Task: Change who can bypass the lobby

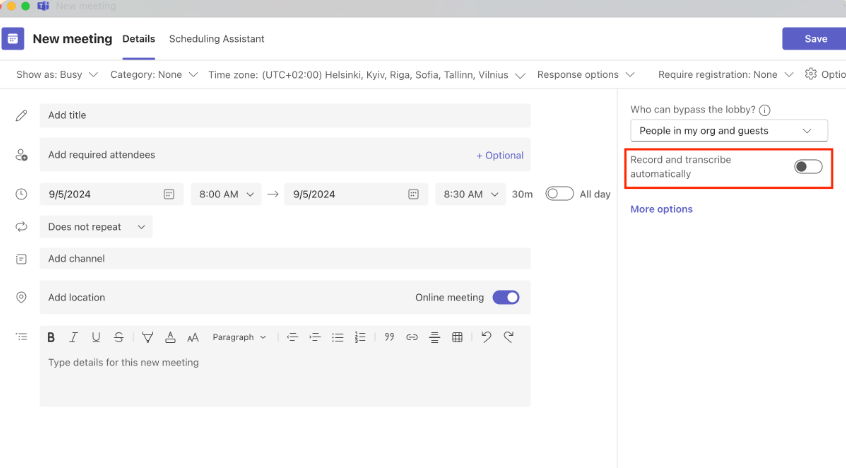Action: point(729,131)
